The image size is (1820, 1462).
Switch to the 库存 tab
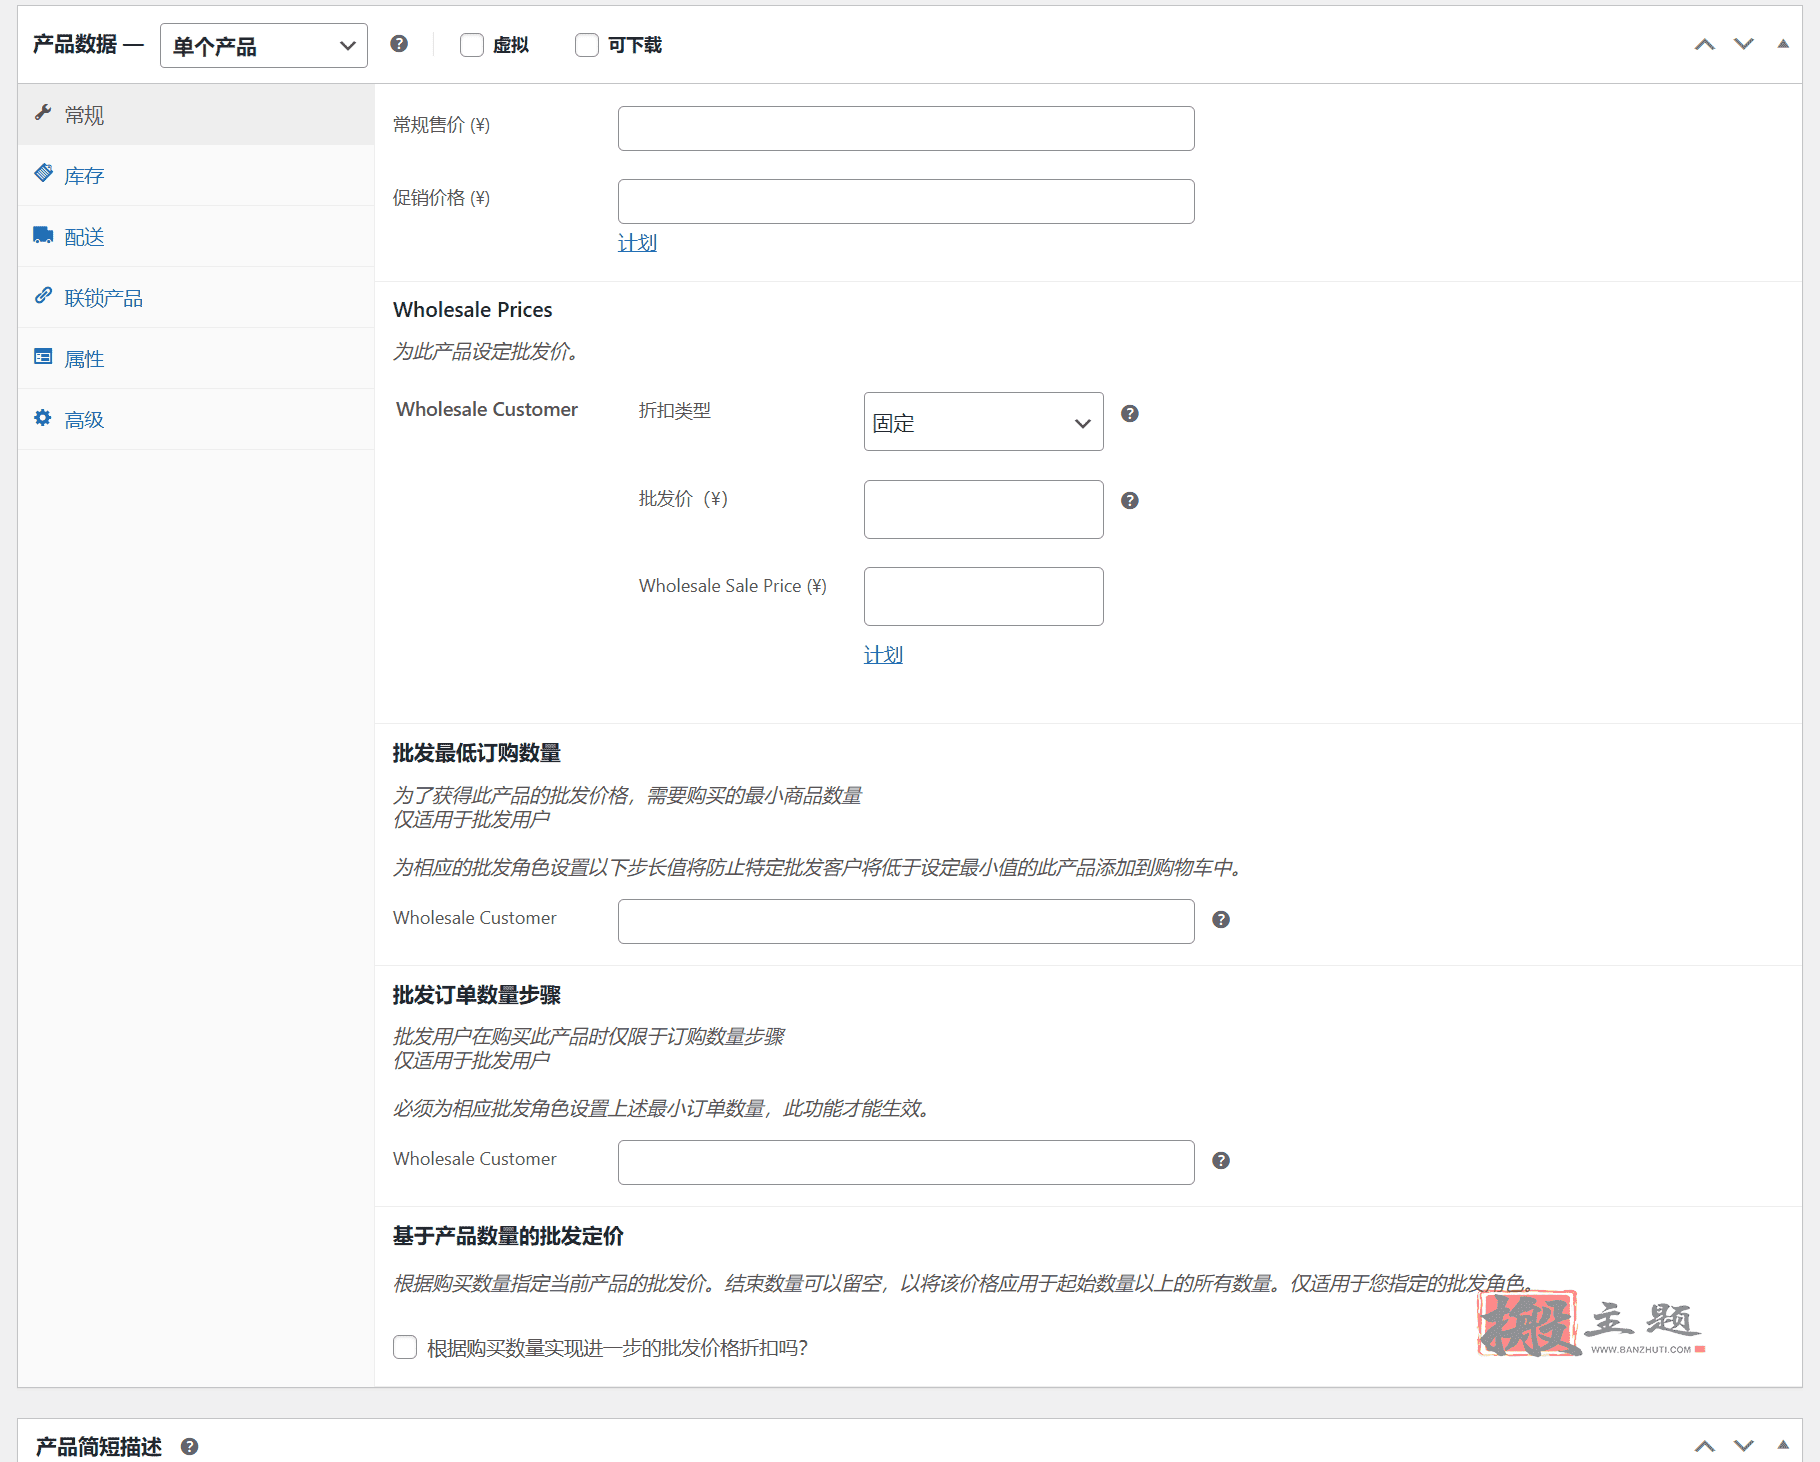pos(196,176)
